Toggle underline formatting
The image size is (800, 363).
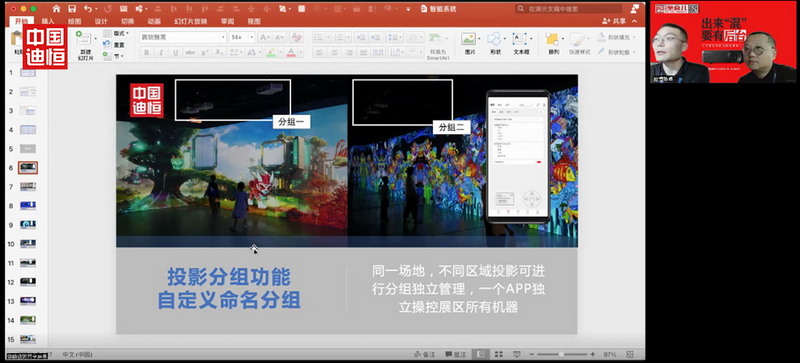point(176,53)
